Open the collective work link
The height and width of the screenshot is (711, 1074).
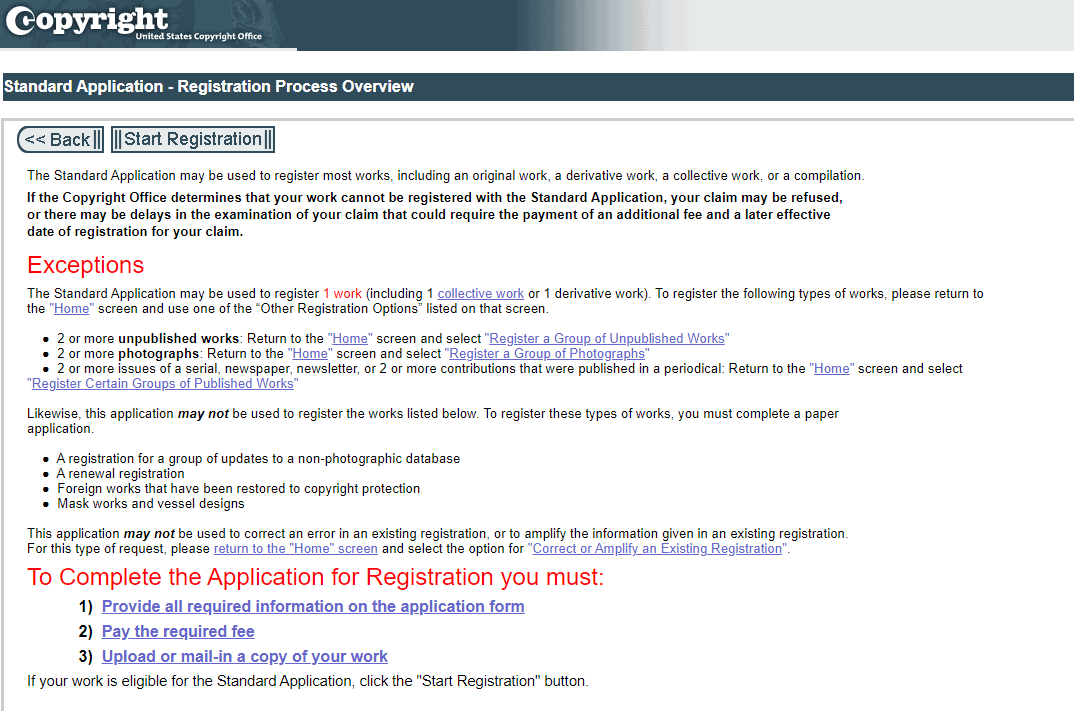click(480, 293)
